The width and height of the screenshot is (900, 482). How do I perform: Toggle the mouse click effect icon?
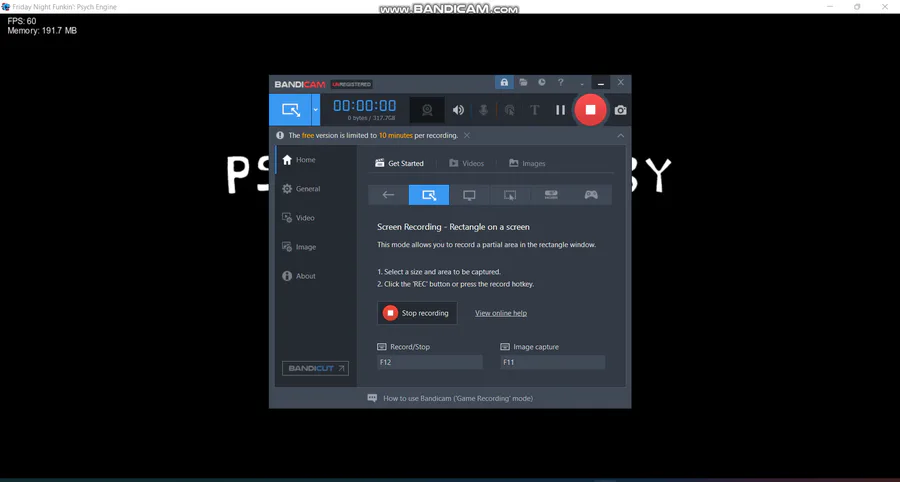pyautogui.click(x=509, y=110)
